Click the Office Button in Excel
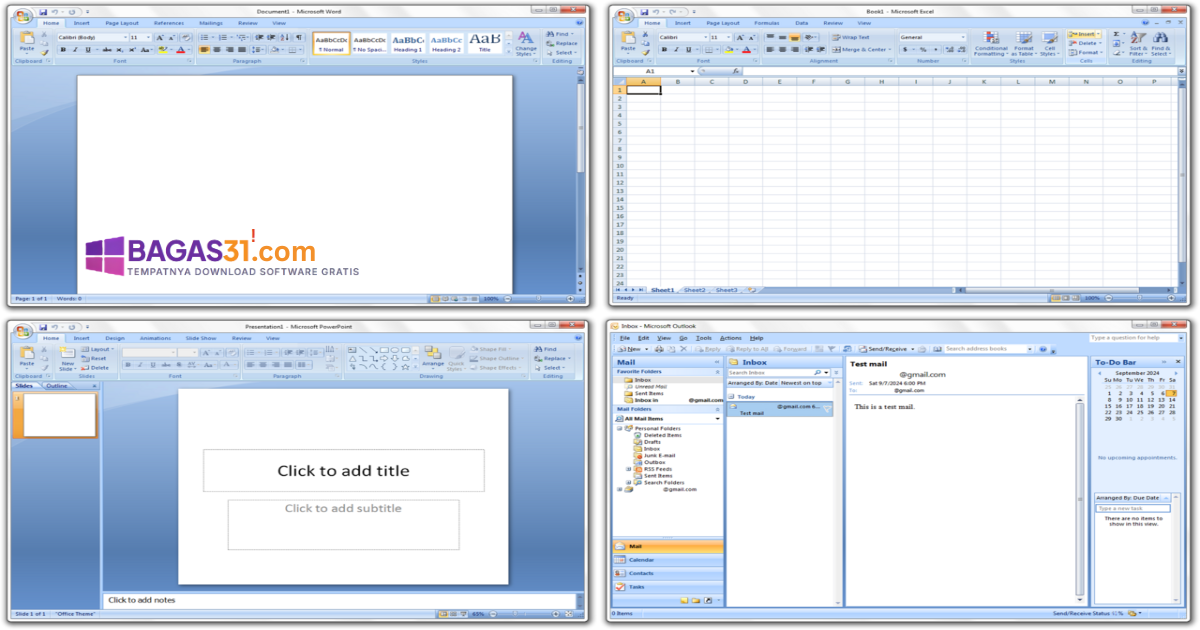 click(x=624, y=16)
